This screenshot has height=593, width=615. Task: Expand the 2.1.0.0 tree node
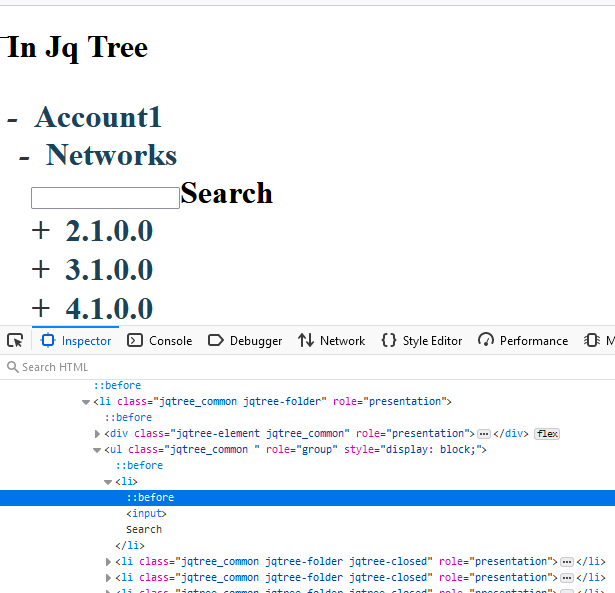[x=41, y=230]
